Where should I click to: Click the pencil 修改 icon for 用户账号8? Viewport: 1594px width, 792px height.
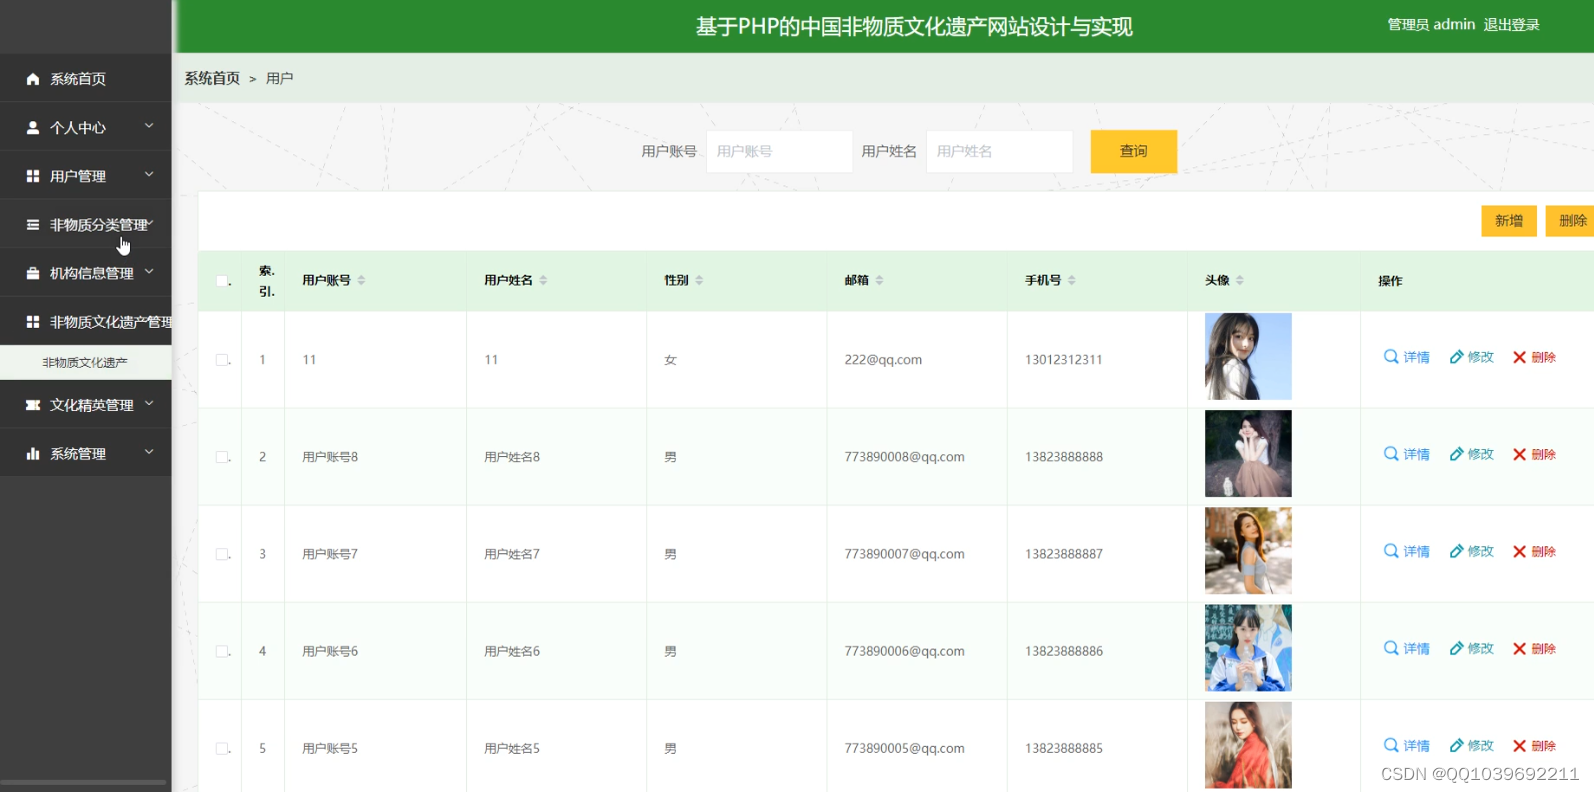coord(1457,454)
